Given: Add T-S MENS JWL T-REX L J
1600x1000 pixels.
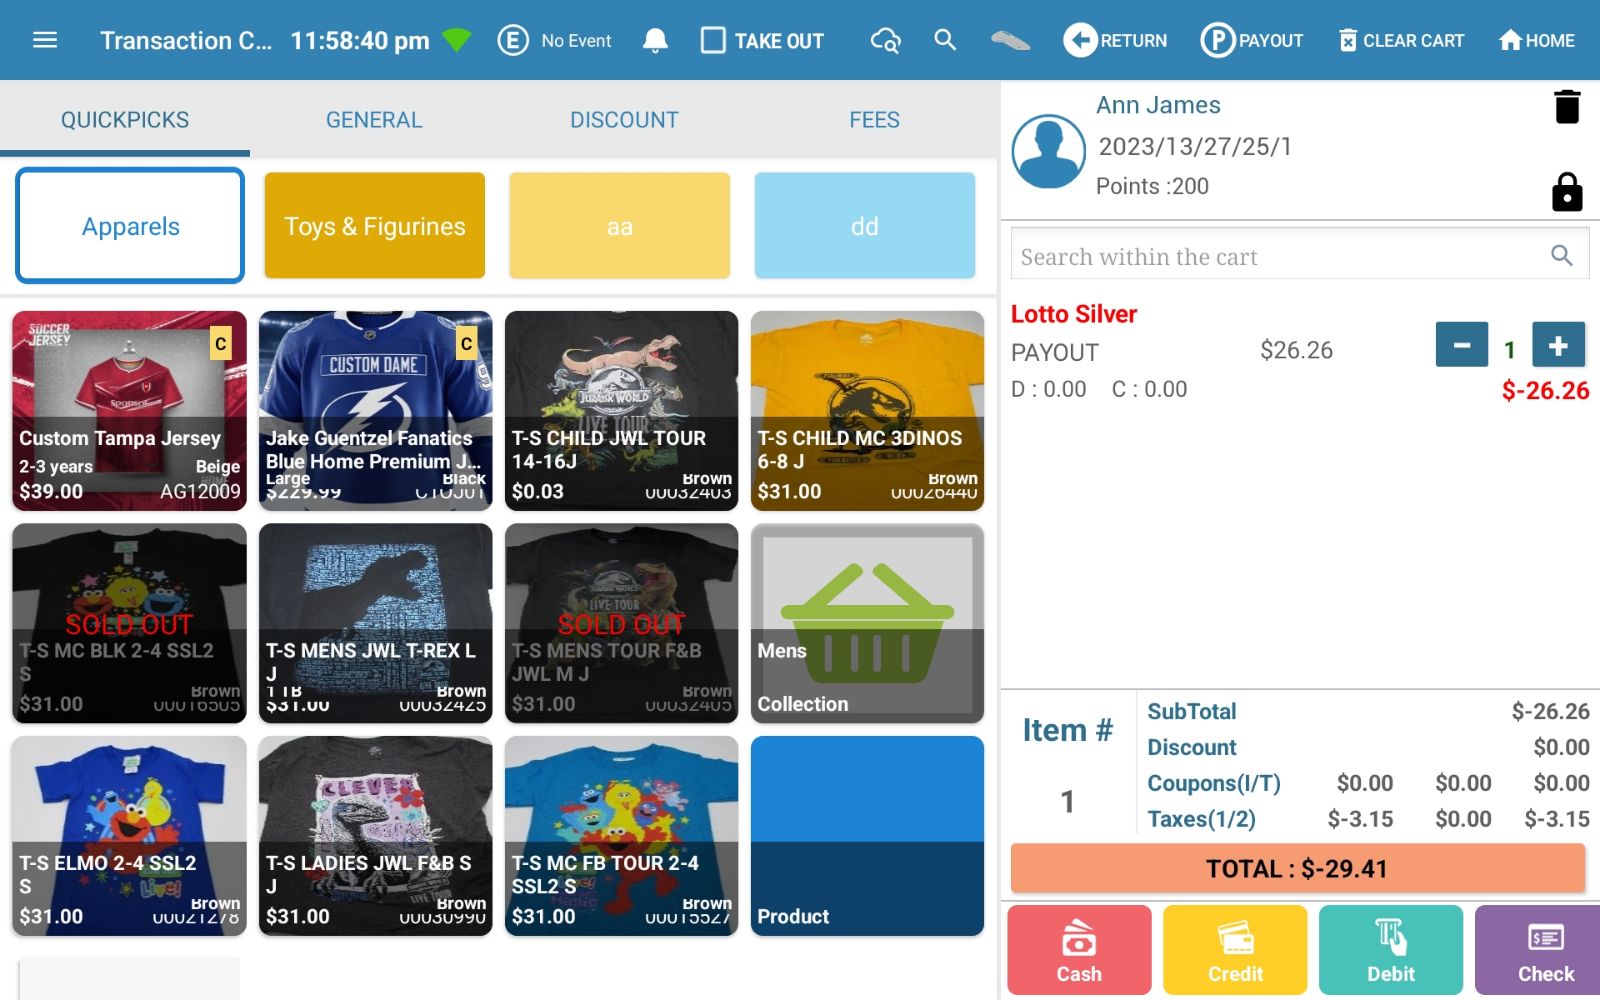Looking at the screenshot, I should coord(375,623).
